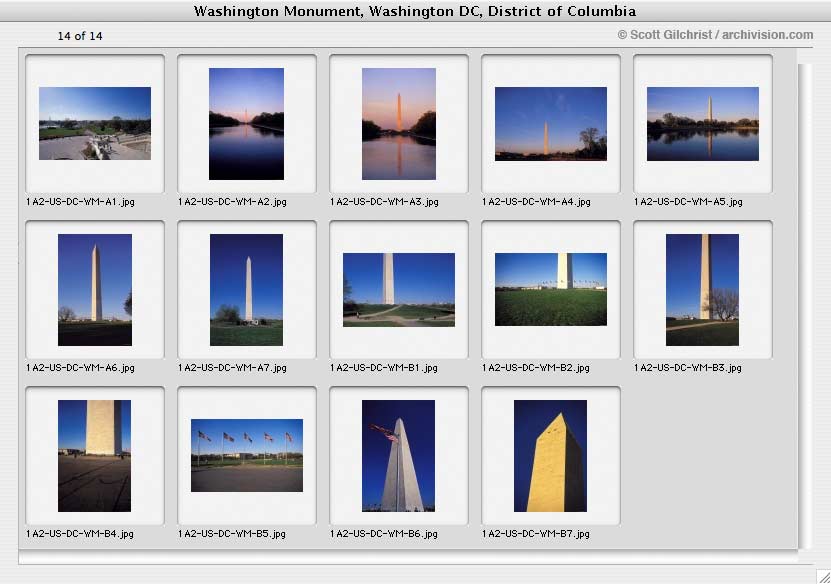This screenshot has height=584, width=831.
Task: Click the filename label 1A2-US-DC-WM-A5.jpg
Action: coord(688,202)
